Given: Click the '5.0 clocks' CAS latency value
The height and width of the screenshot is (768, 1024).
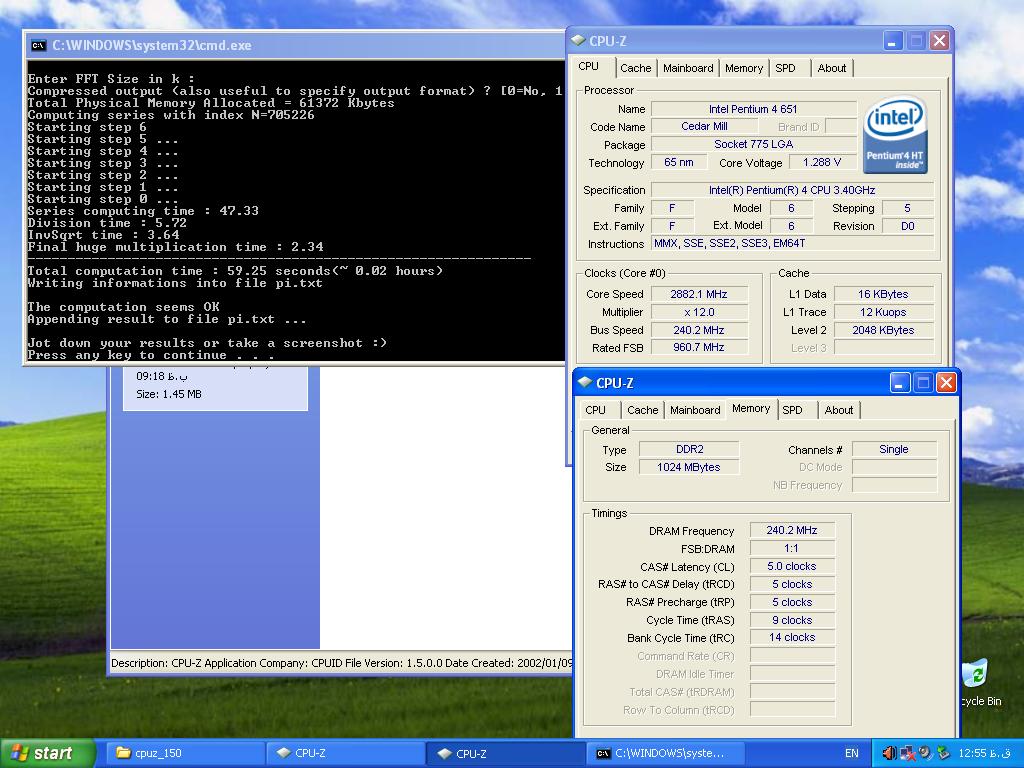Looking at the screenshot, I should tap(792, 566).
